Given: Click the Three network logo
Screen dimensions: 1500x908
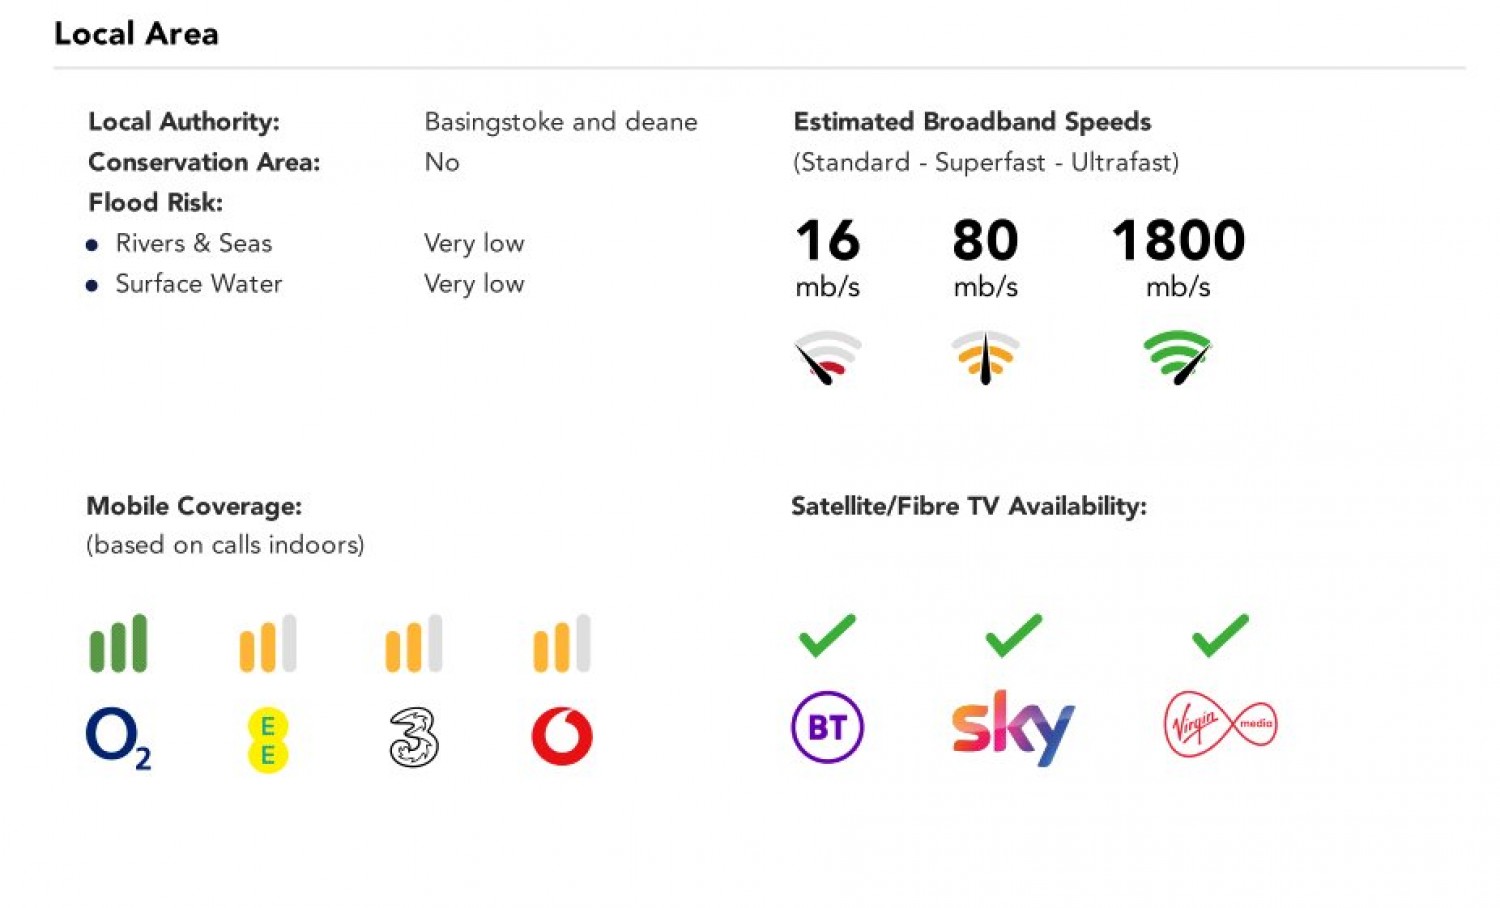Looking at the screenshot, I should click(x=414, y=737).
